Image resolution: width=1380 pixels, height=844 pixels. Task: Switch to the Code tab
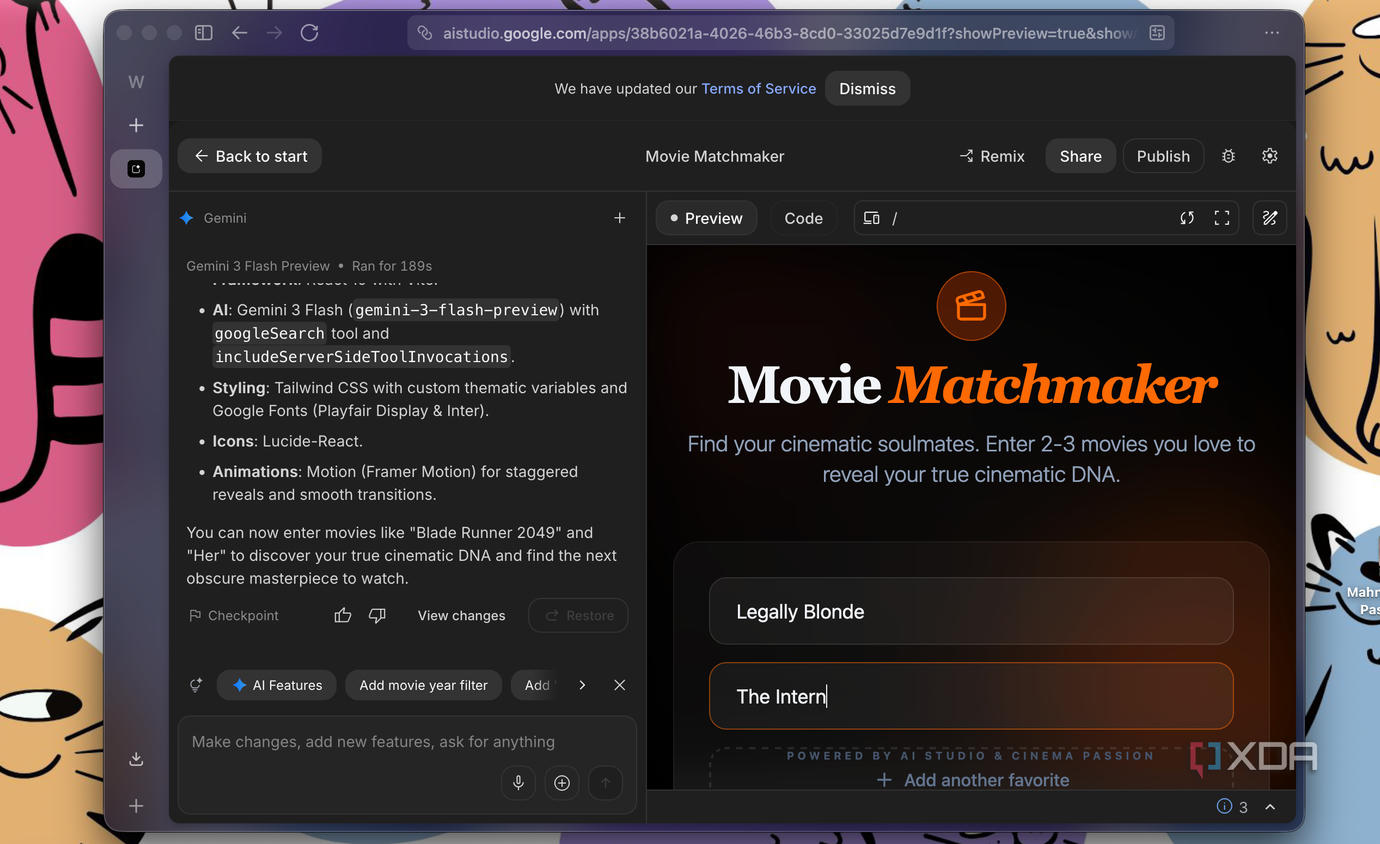click(x=804, y=218)
